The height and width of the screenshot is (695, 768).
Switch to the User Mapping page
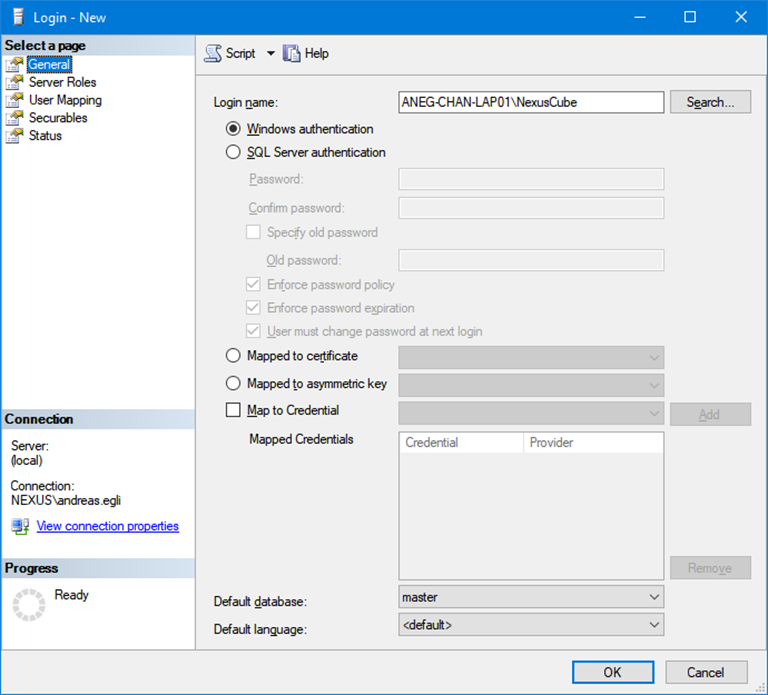click(65, 101)
